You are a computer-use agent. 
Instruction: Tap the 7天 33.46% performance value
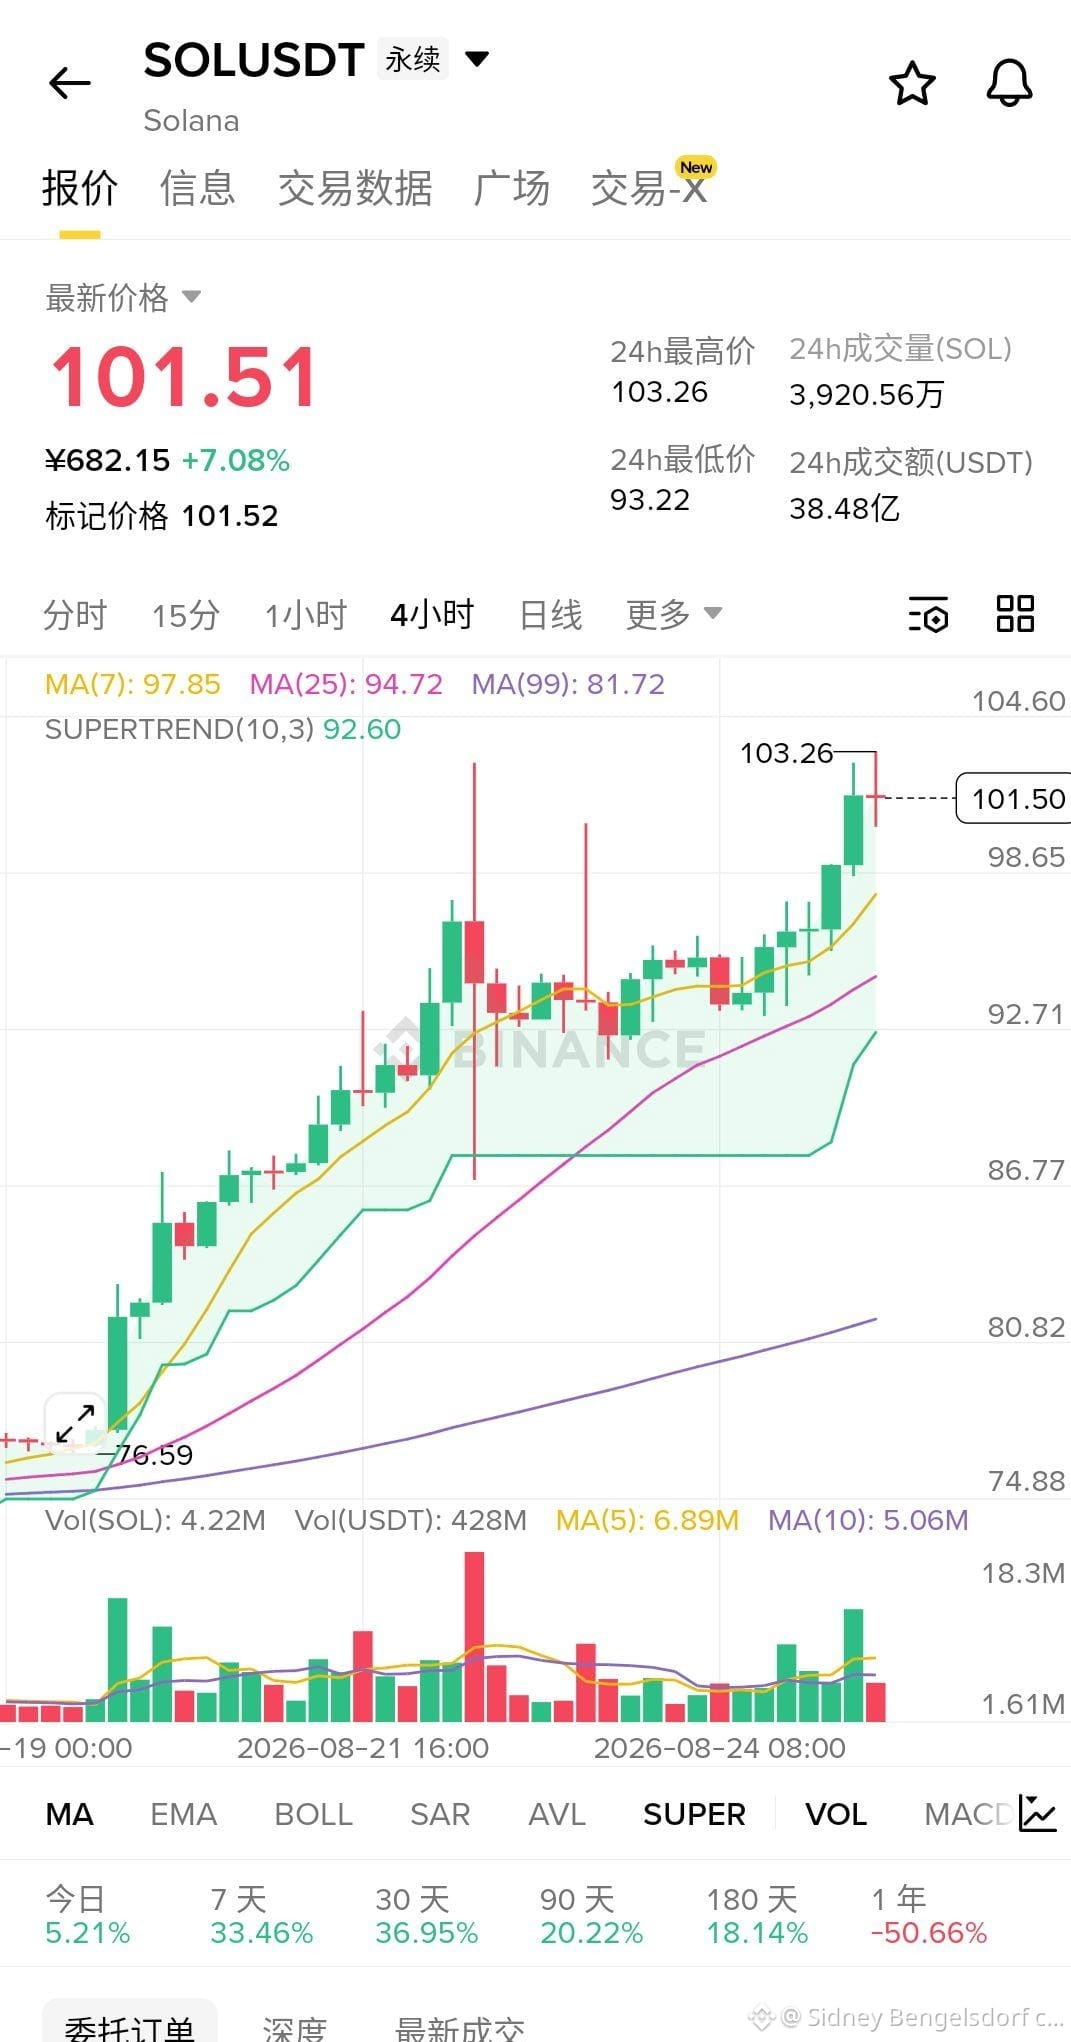click(262, 1933)
